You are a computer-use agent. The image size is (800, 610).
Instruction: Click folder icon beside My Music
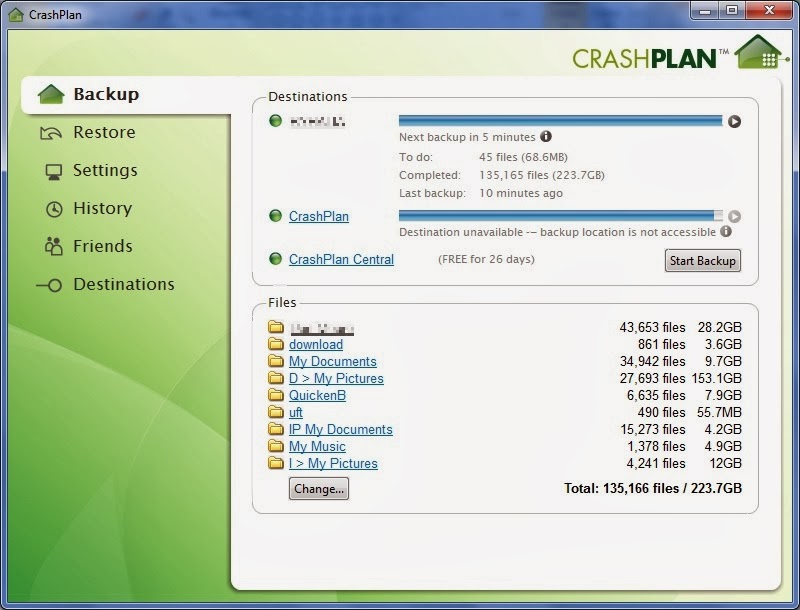[x=276, y=446]
